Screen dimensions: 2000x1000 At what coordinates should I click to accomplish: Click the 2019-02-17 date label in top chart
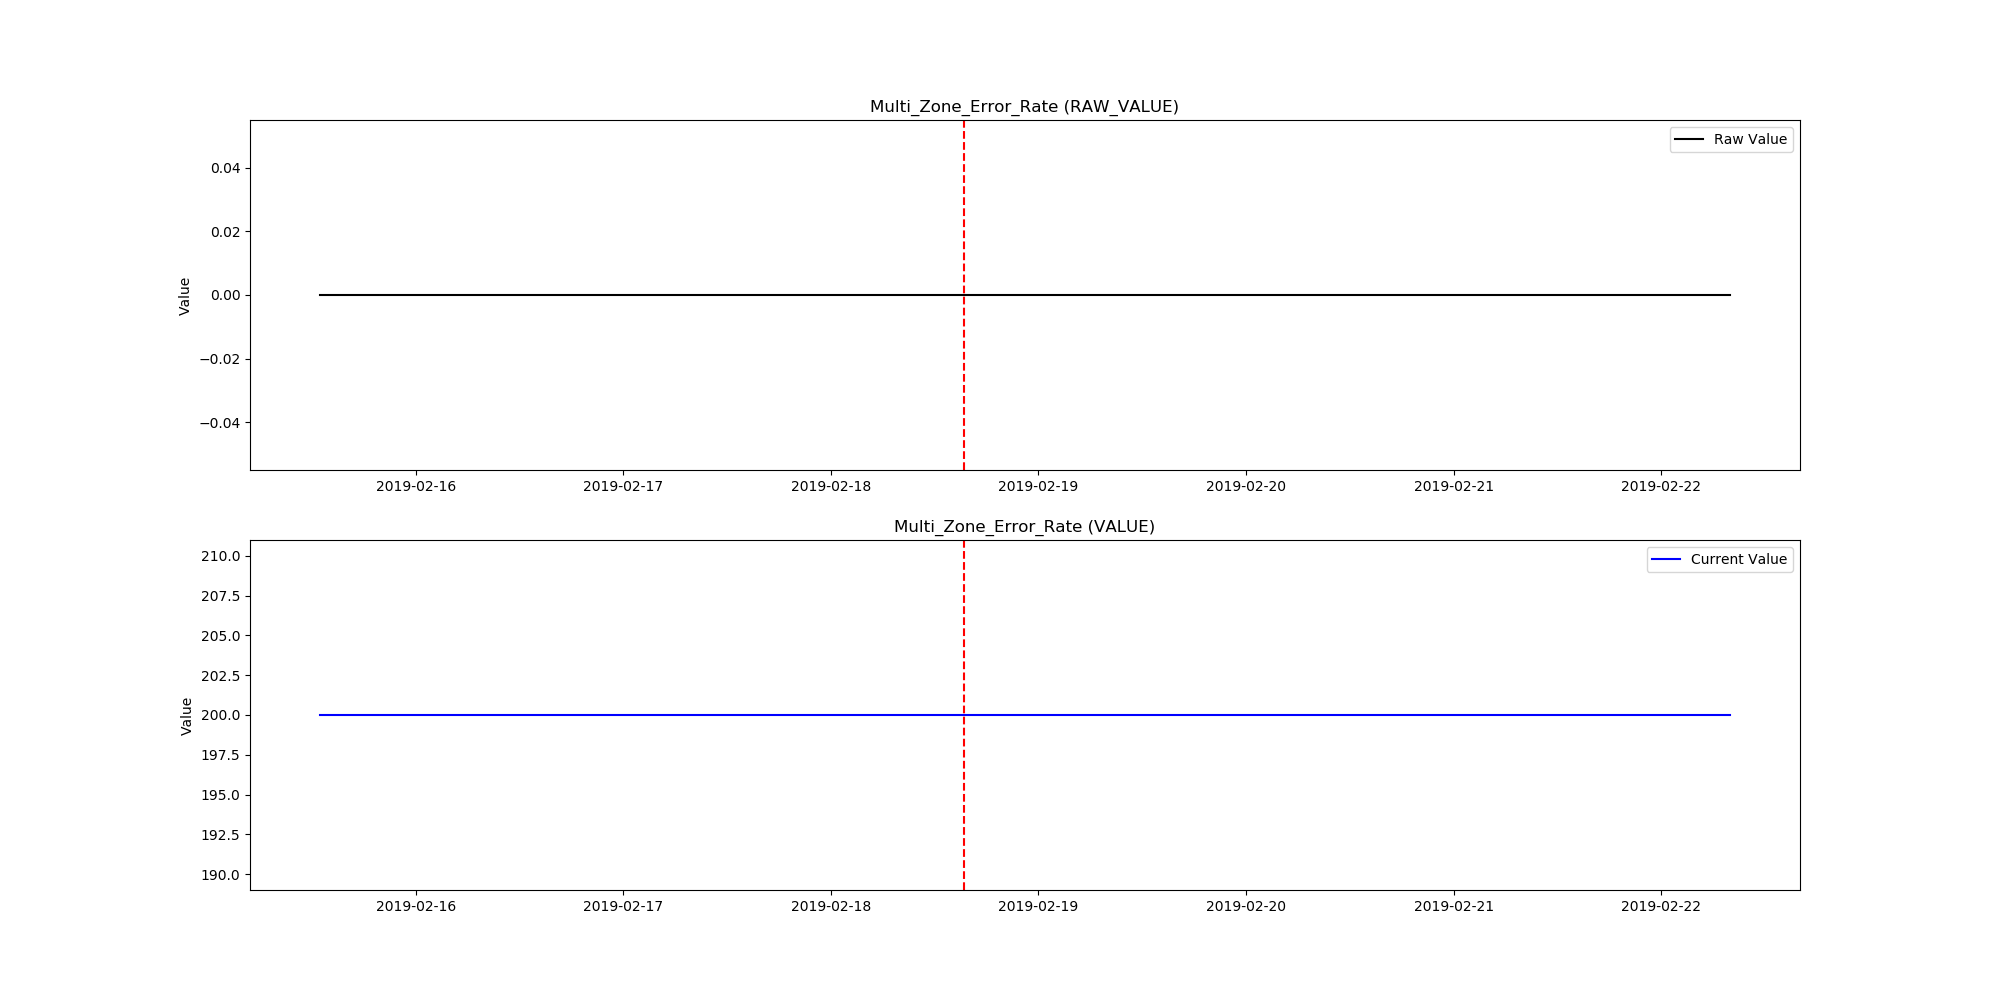point(623,486)
